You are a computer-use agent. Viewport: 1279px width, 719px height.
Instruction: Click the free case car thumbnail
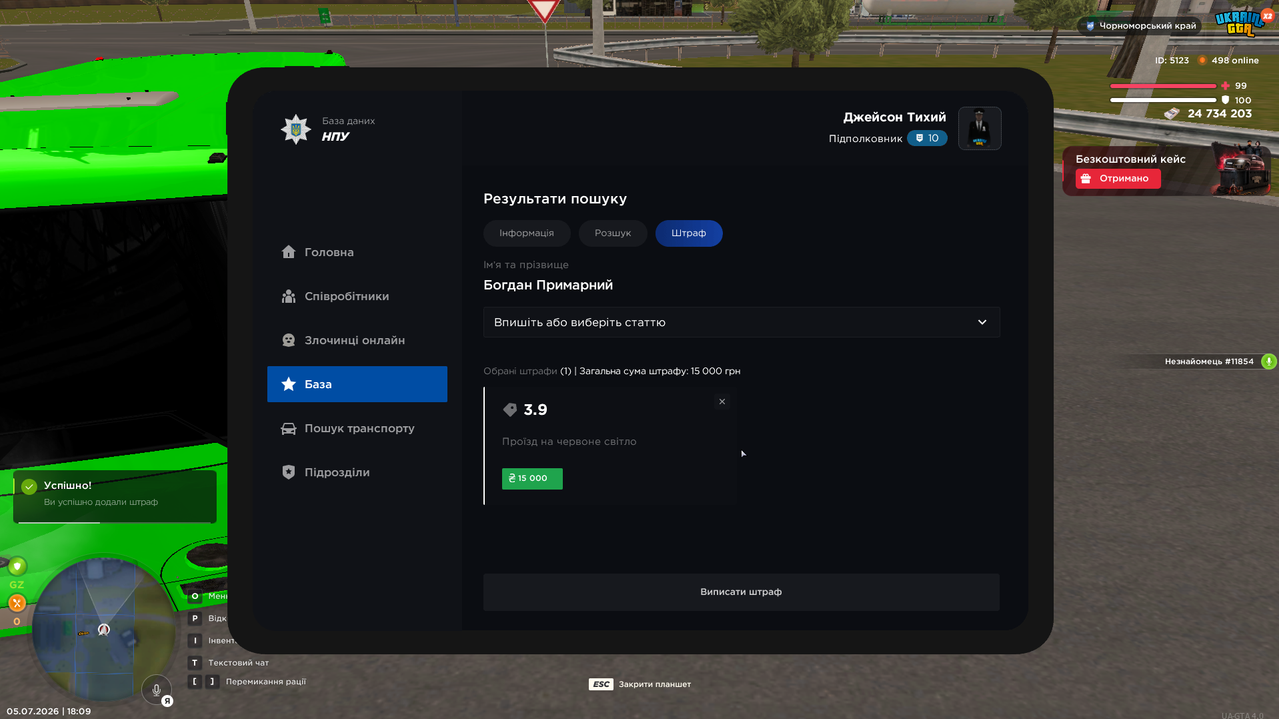pyautogui.click(x=1241, y=168)
